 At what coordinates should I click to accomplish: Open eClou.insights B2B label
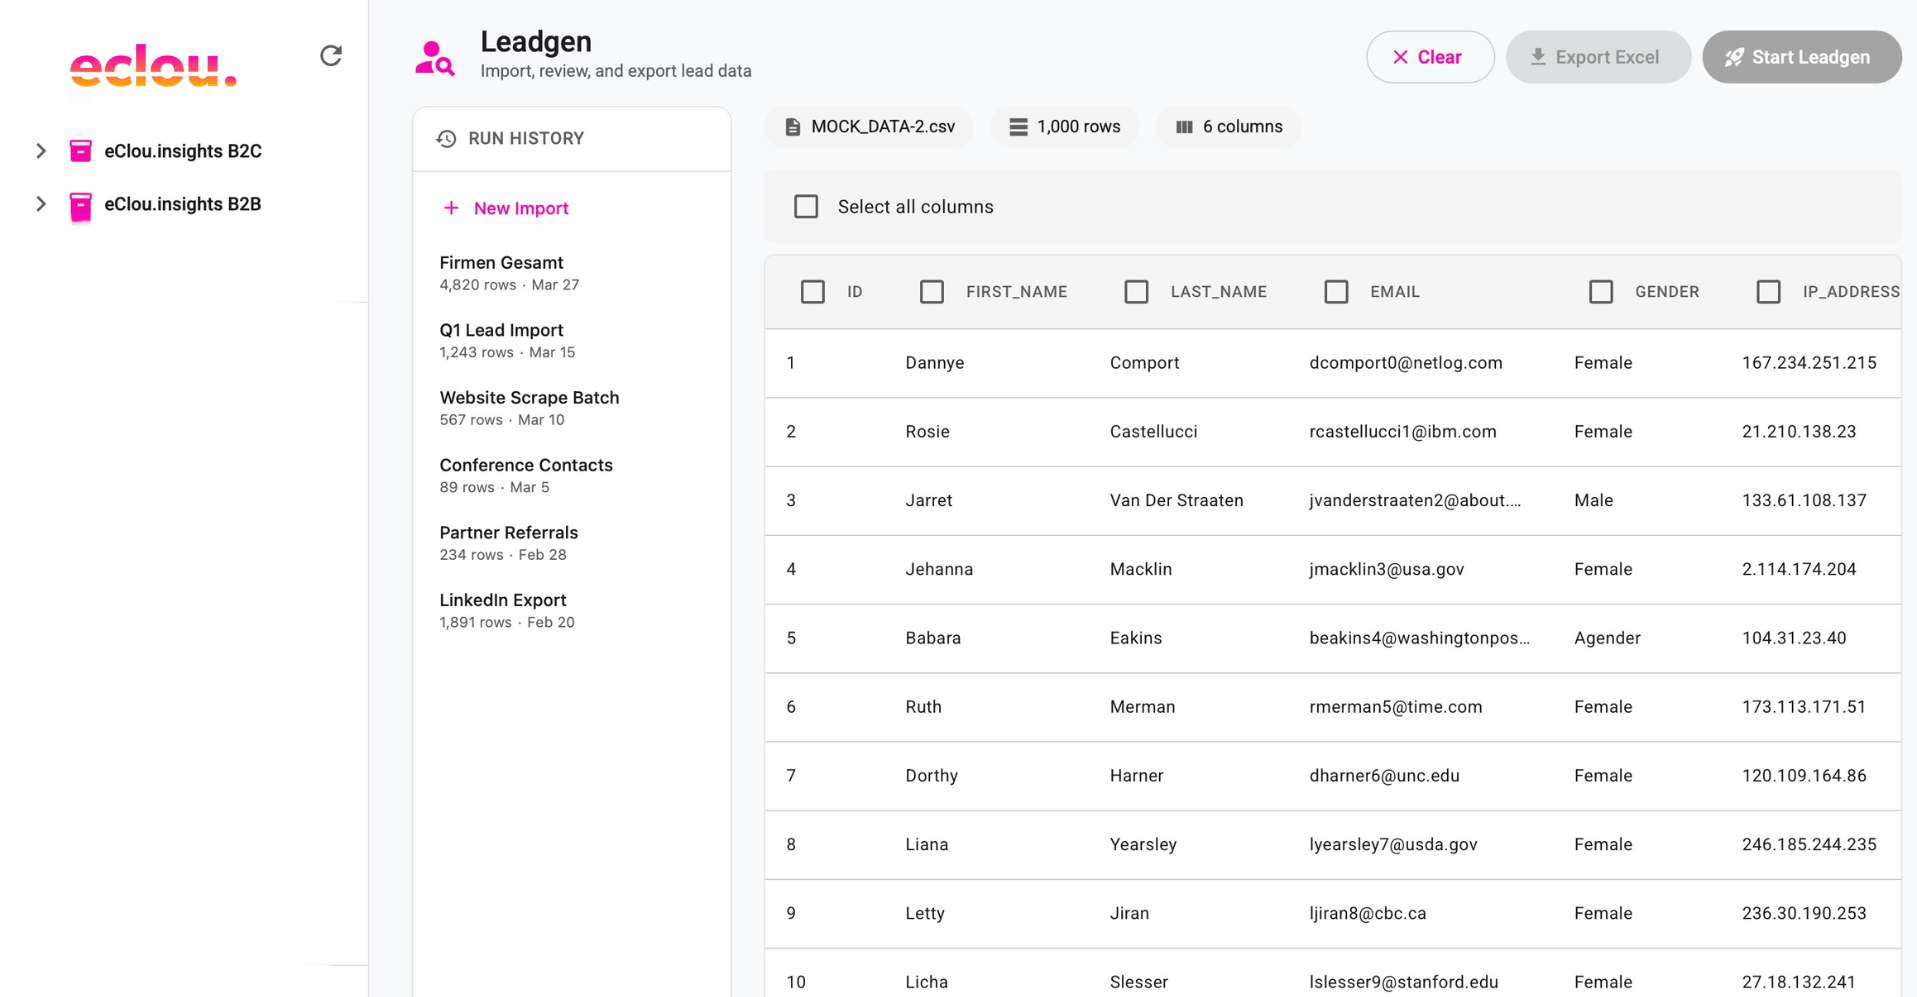(183, 204)
